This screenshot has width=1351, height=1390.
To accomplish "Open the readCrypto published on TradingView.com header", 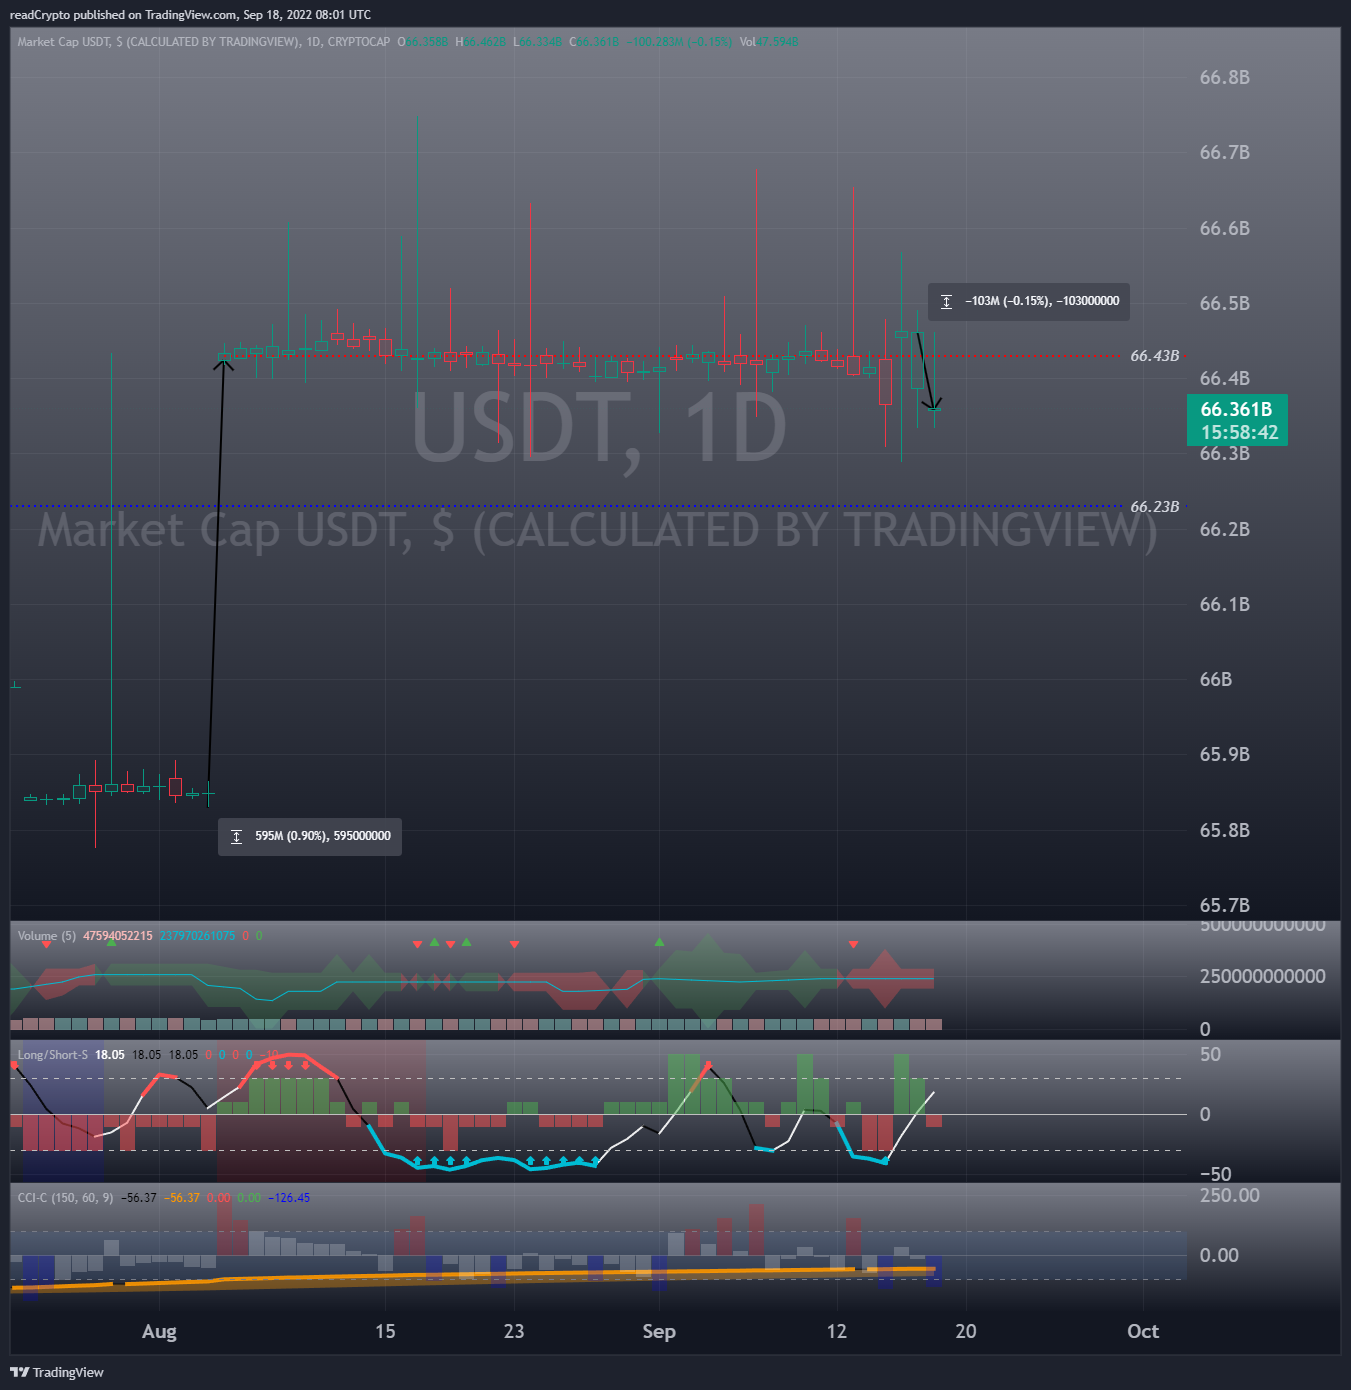I will coord(190,14).
